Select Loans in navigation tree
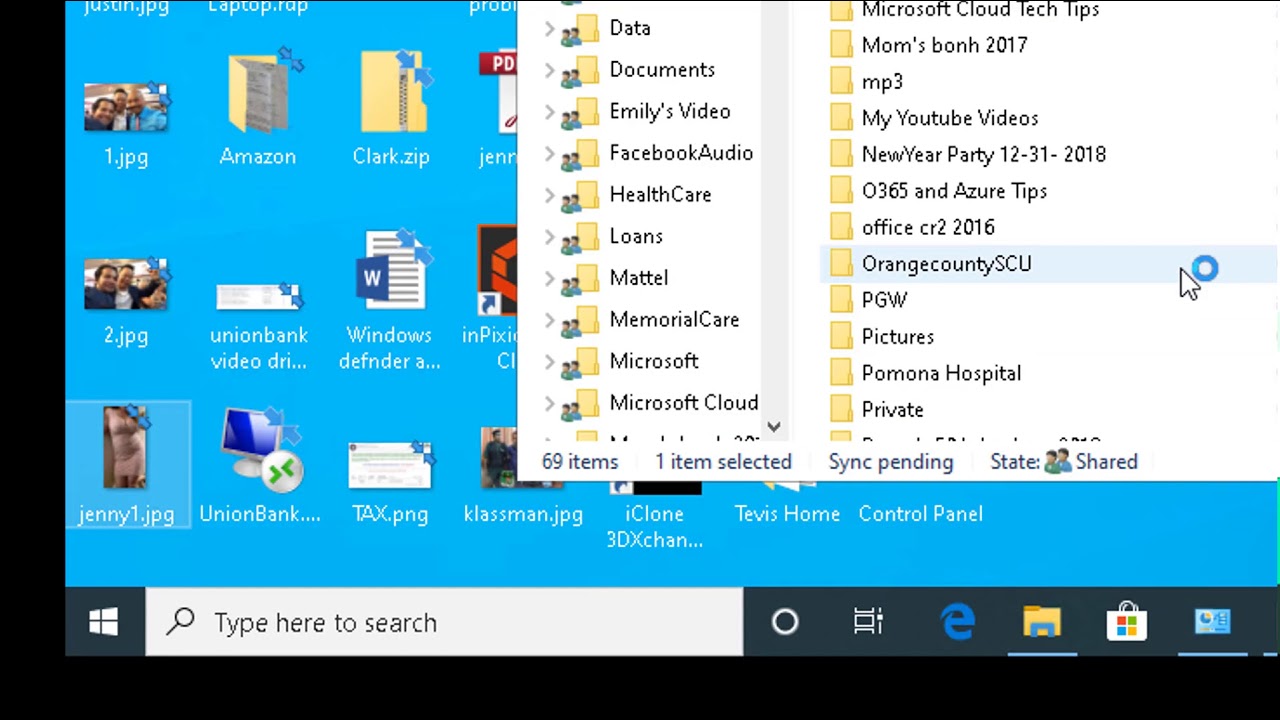1280x720 pixels. click(x=636, y=237)
